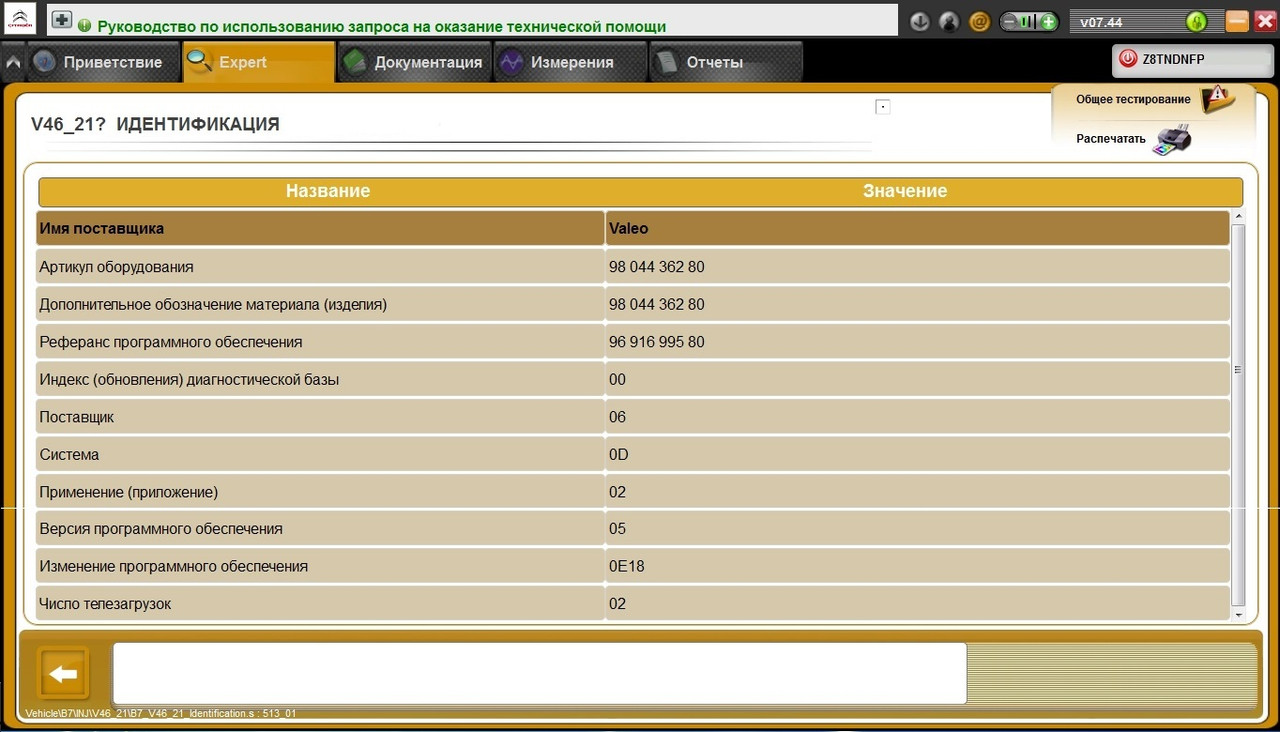Click the 0E18 value cell
Screen dimensions: 1280x732
[x=918, y=566]
